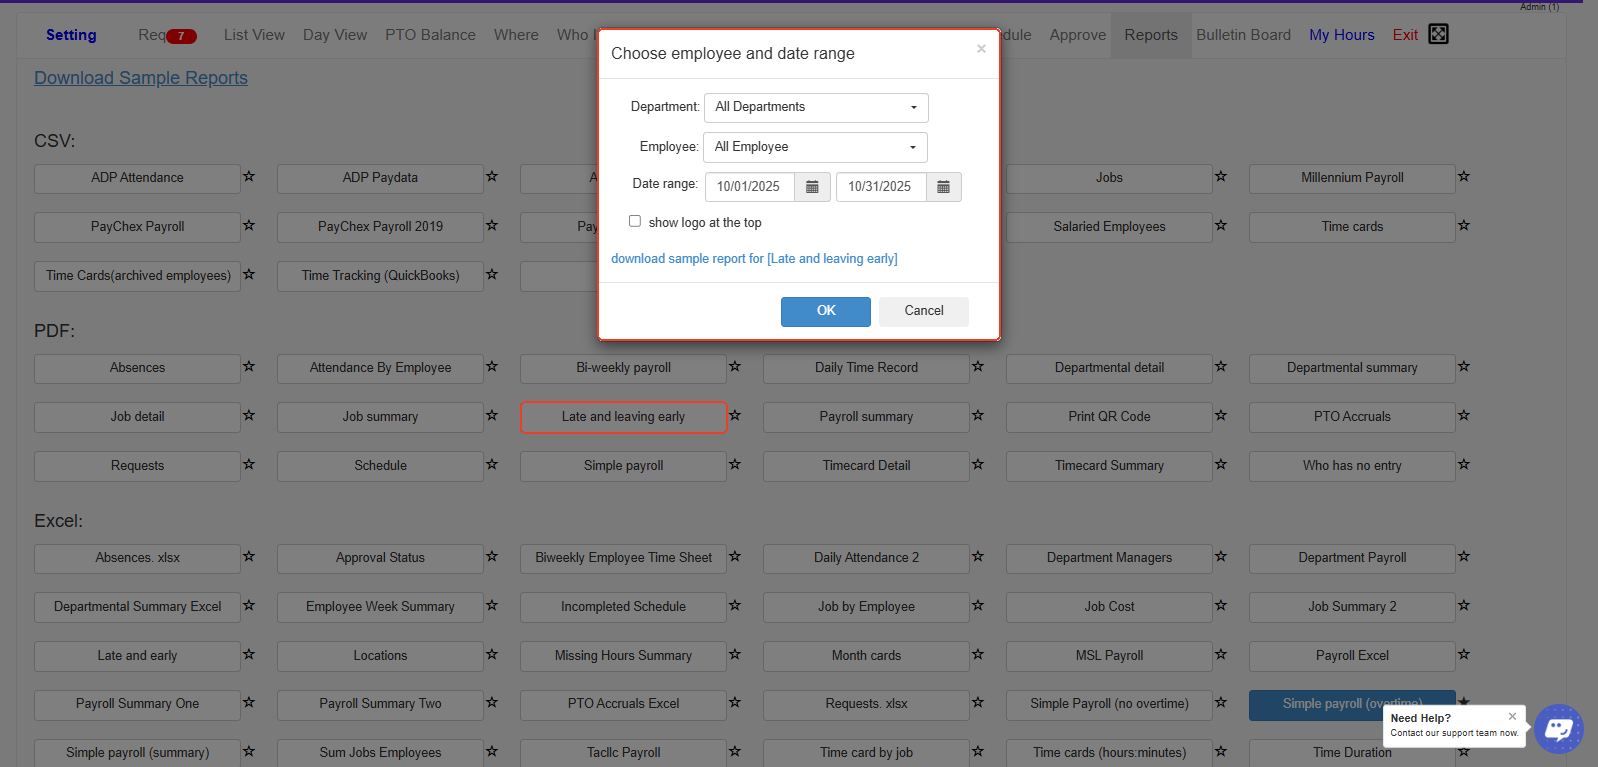Favorite the Millennium Payroll report star
Viewport: 1598px width, 767px height.
[1464, 177]
